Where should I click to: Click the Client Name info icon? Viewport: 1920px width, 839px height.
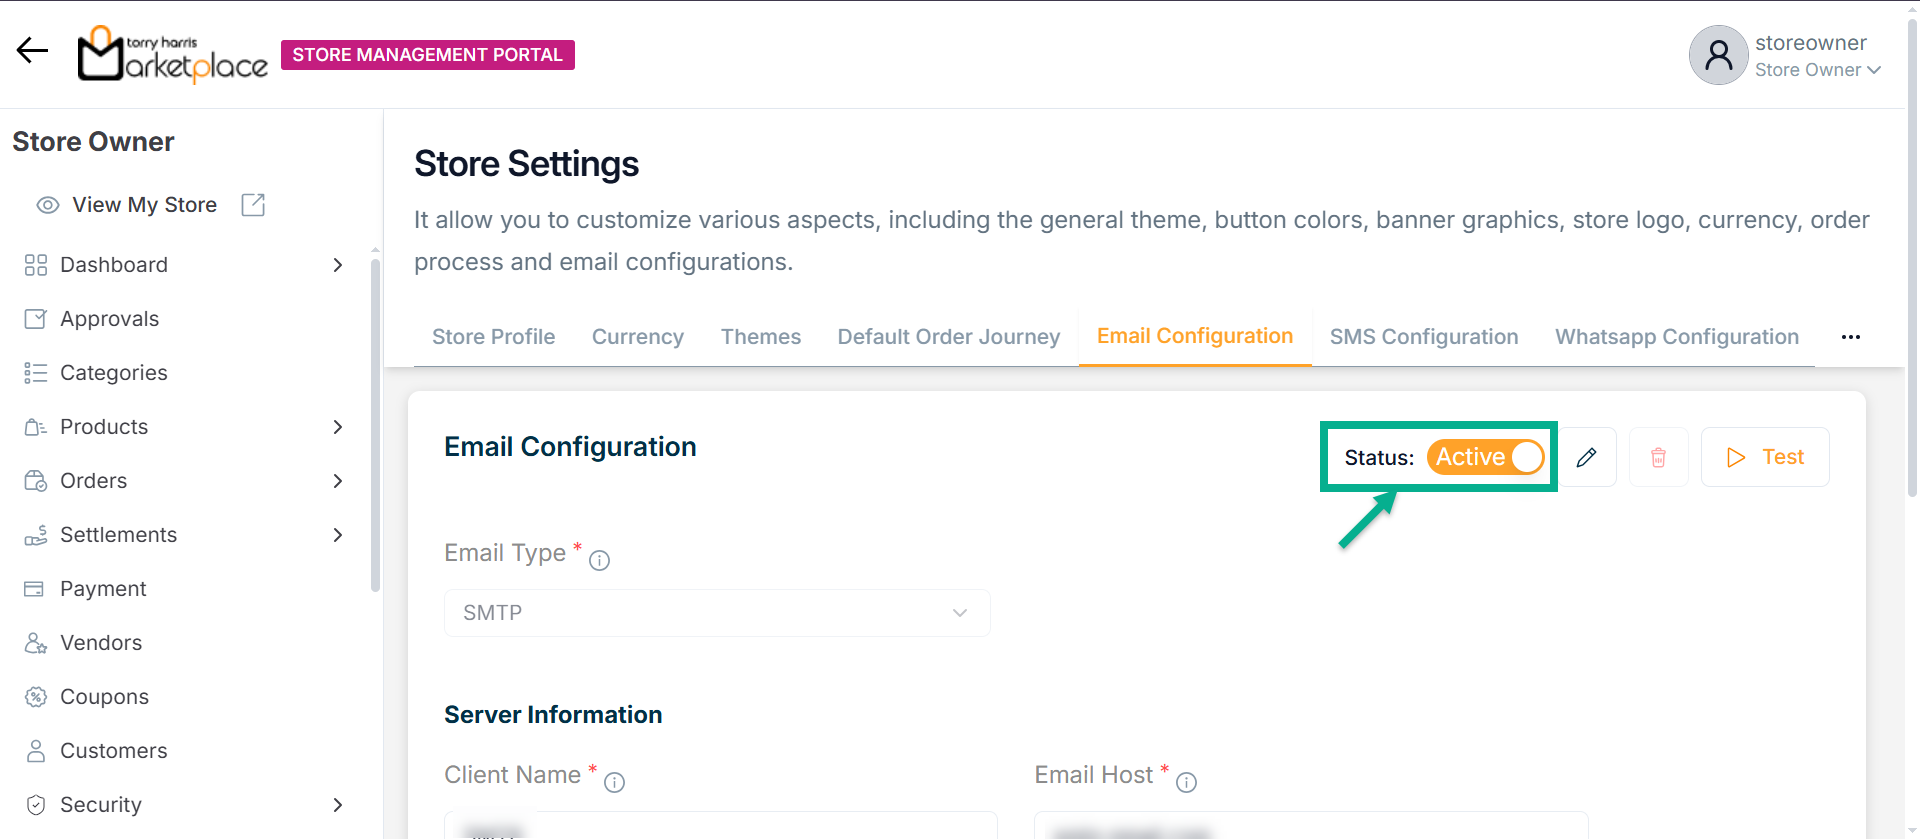614,783
